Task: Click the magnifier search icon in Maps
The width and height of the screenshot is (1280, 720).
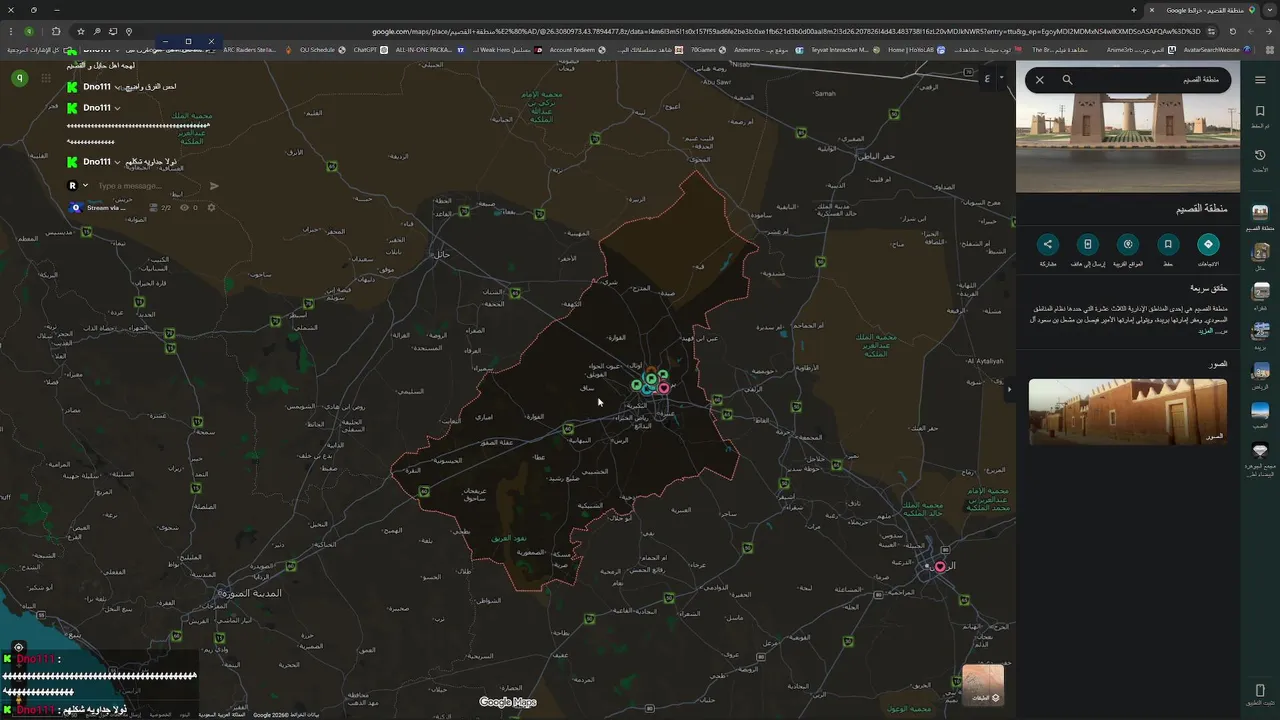Action: click(x=1067, y=80)
